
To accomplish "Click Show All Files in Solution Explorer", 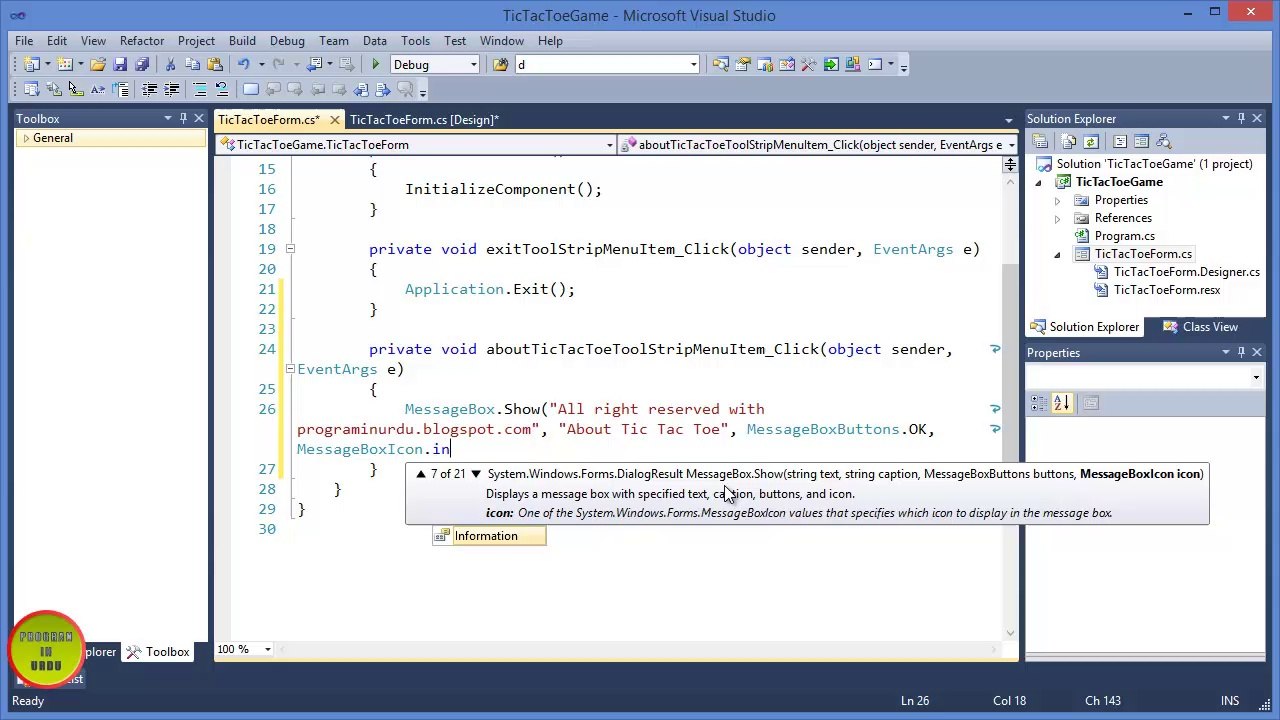I will [x=1069, y=142].
